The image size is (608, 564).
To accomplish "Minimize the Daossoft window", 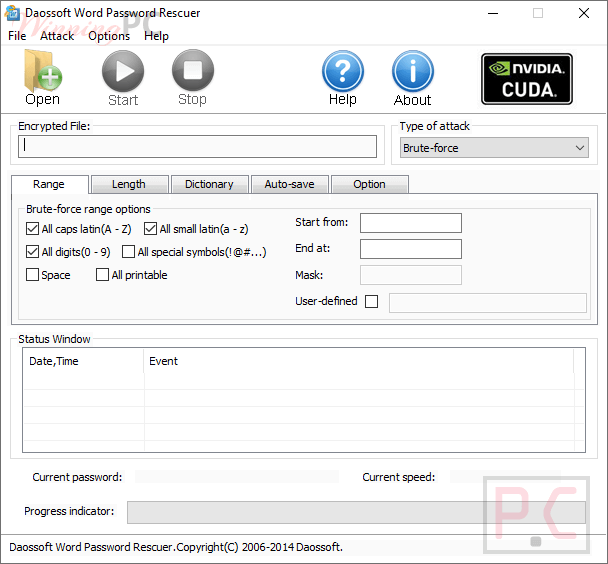I will coord(493,14).
